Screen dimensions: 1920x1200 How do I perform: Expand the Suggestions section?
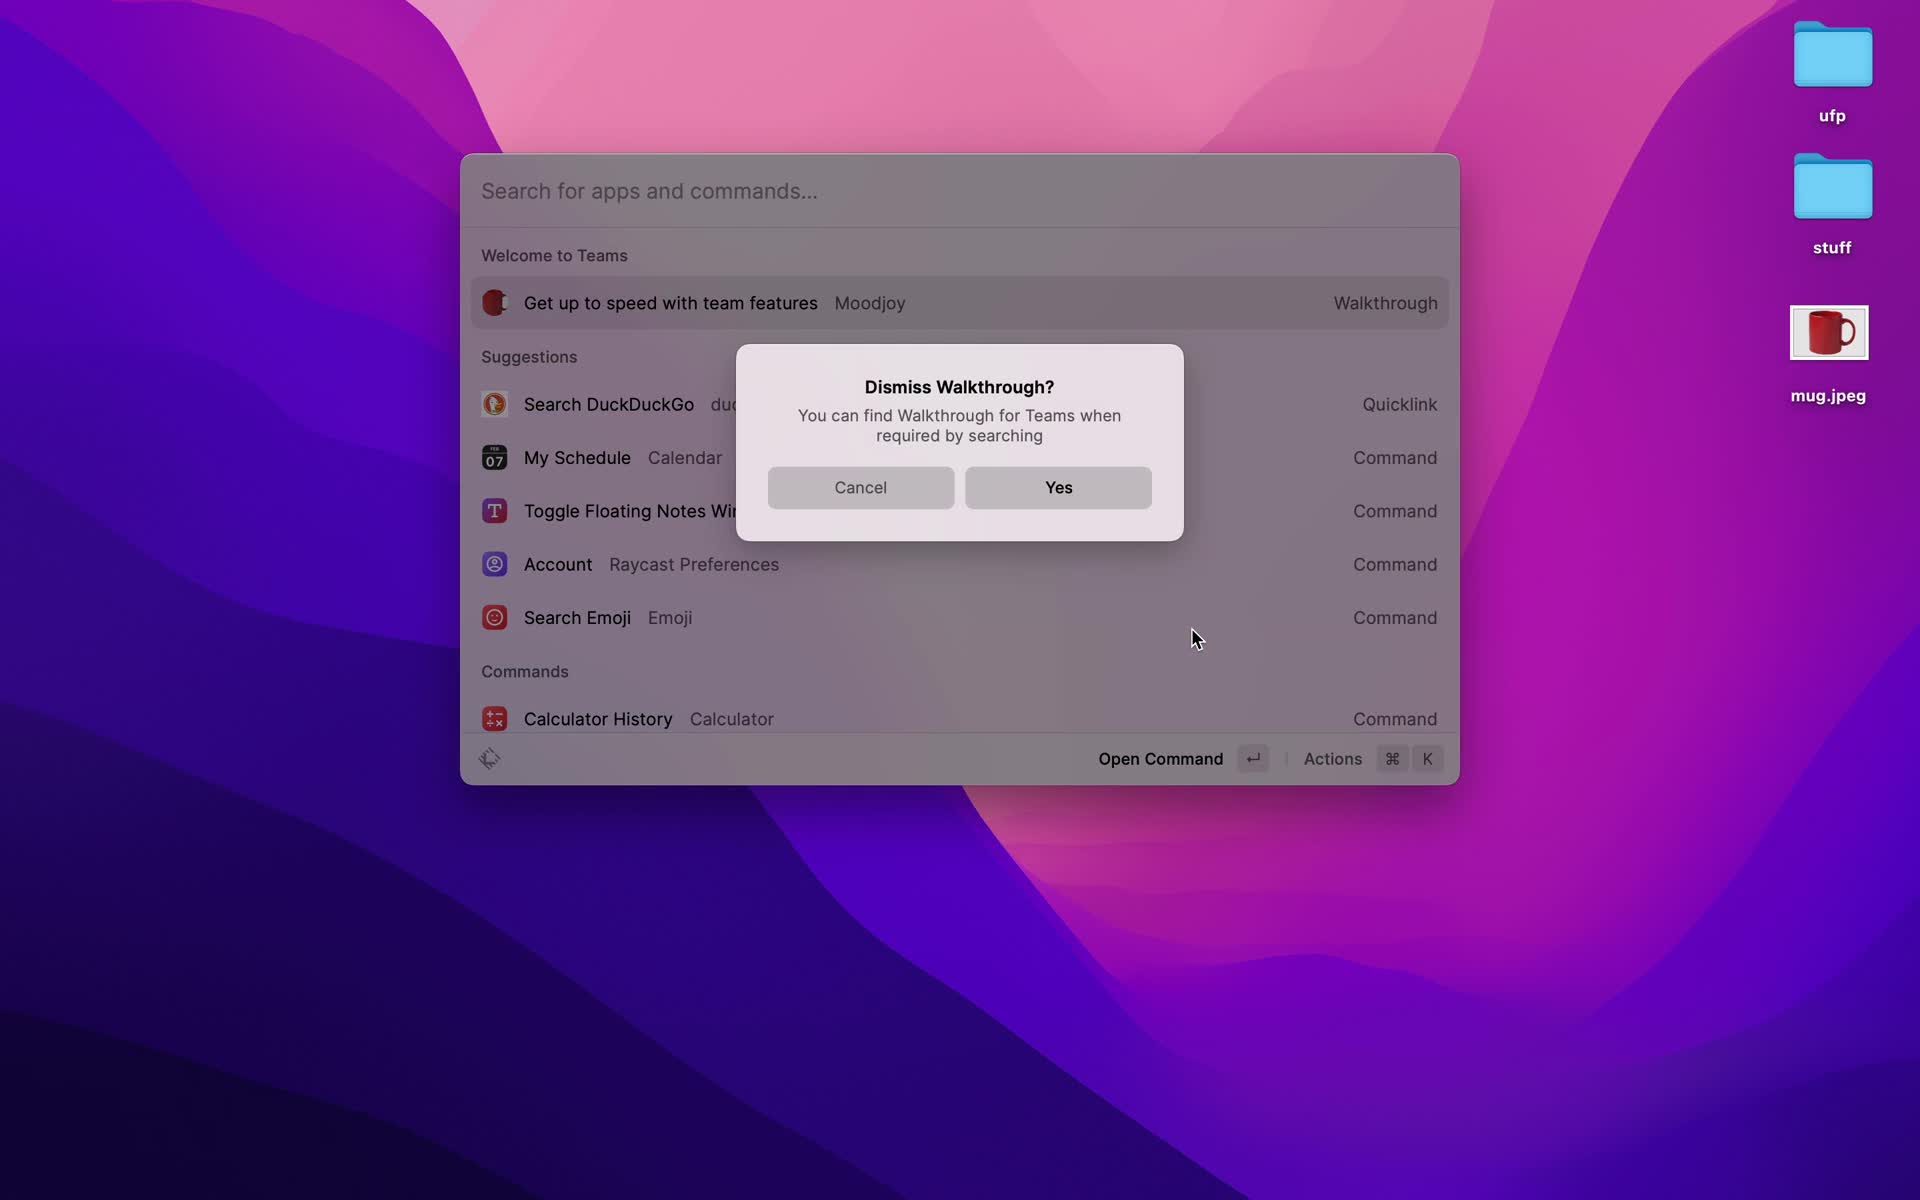pos(528,357)
